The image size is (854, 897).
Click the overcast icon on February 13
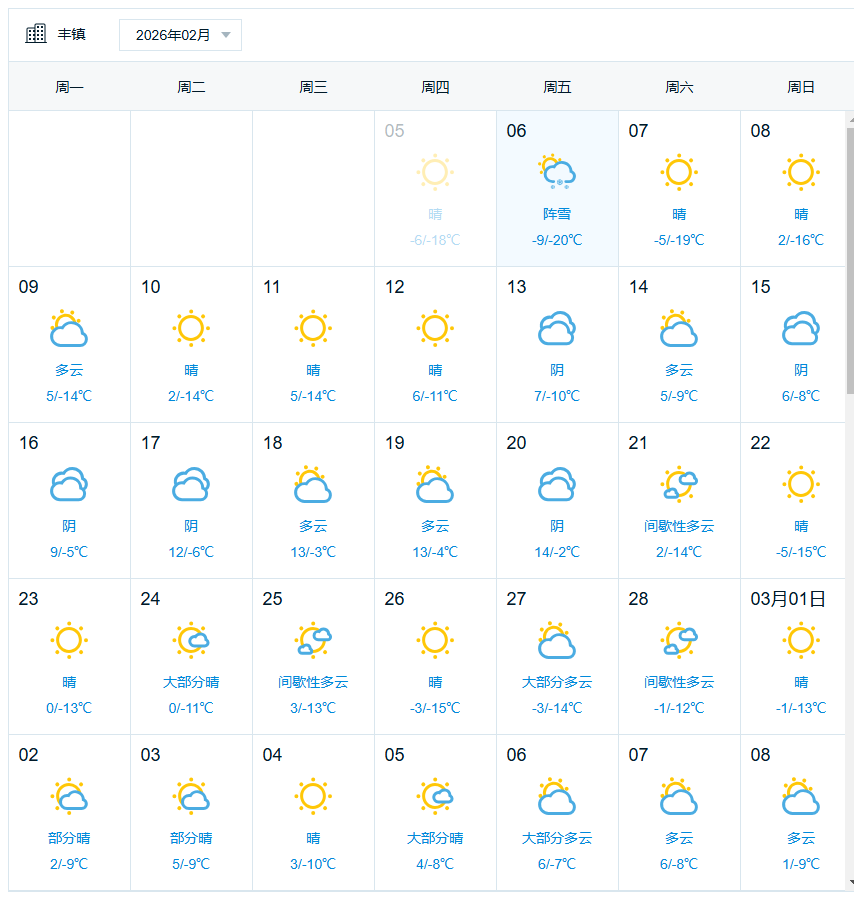coord(557,328)
